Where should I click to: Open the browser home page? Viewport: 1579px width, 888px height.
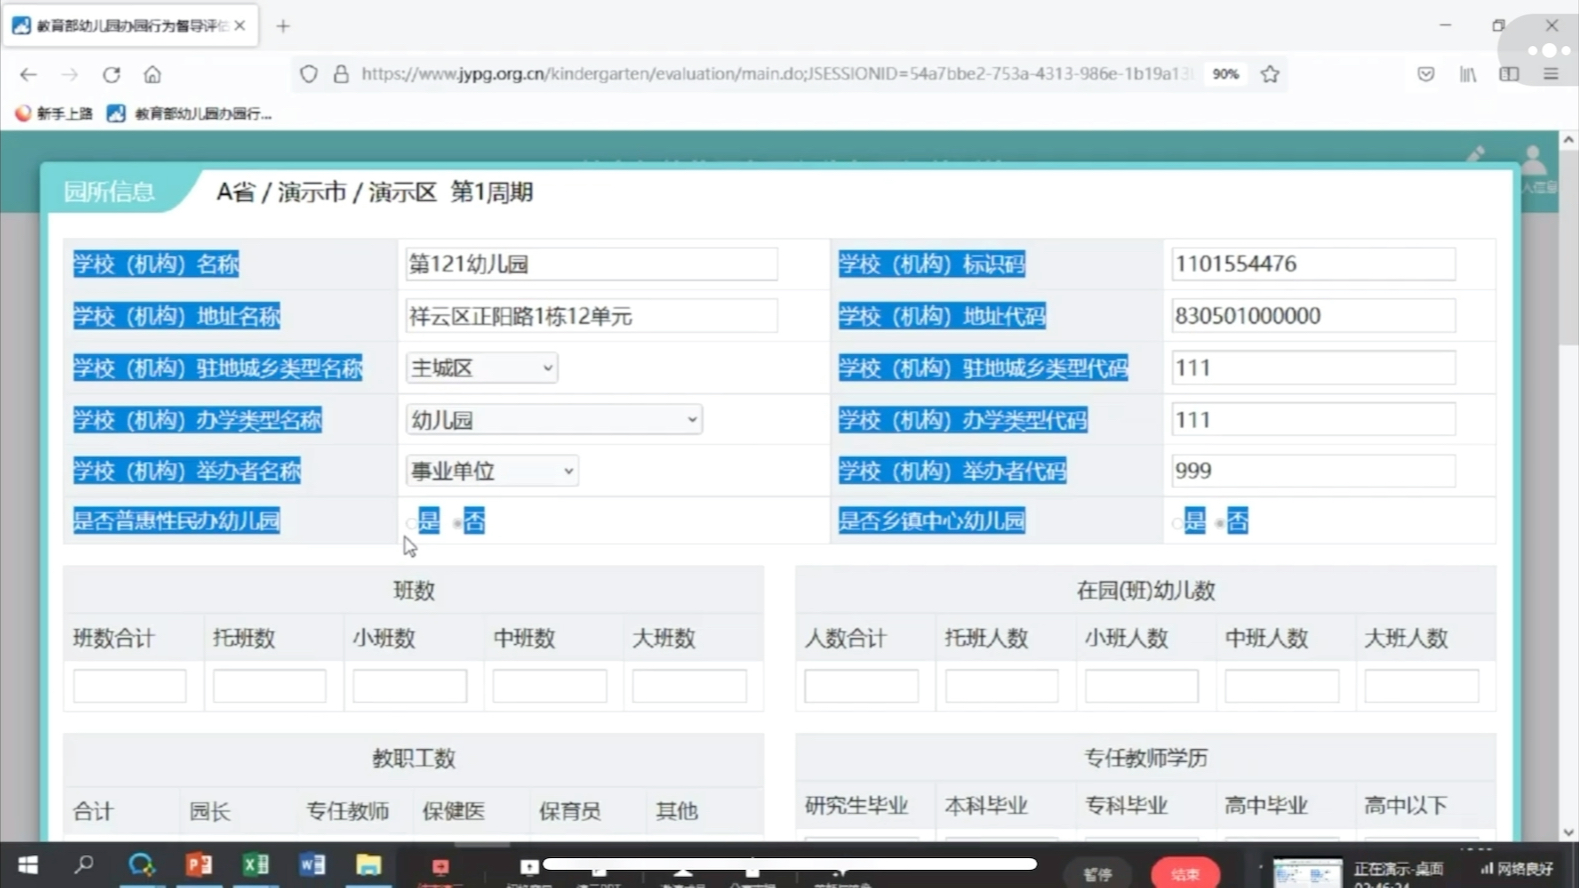click(x=152, y=74)
